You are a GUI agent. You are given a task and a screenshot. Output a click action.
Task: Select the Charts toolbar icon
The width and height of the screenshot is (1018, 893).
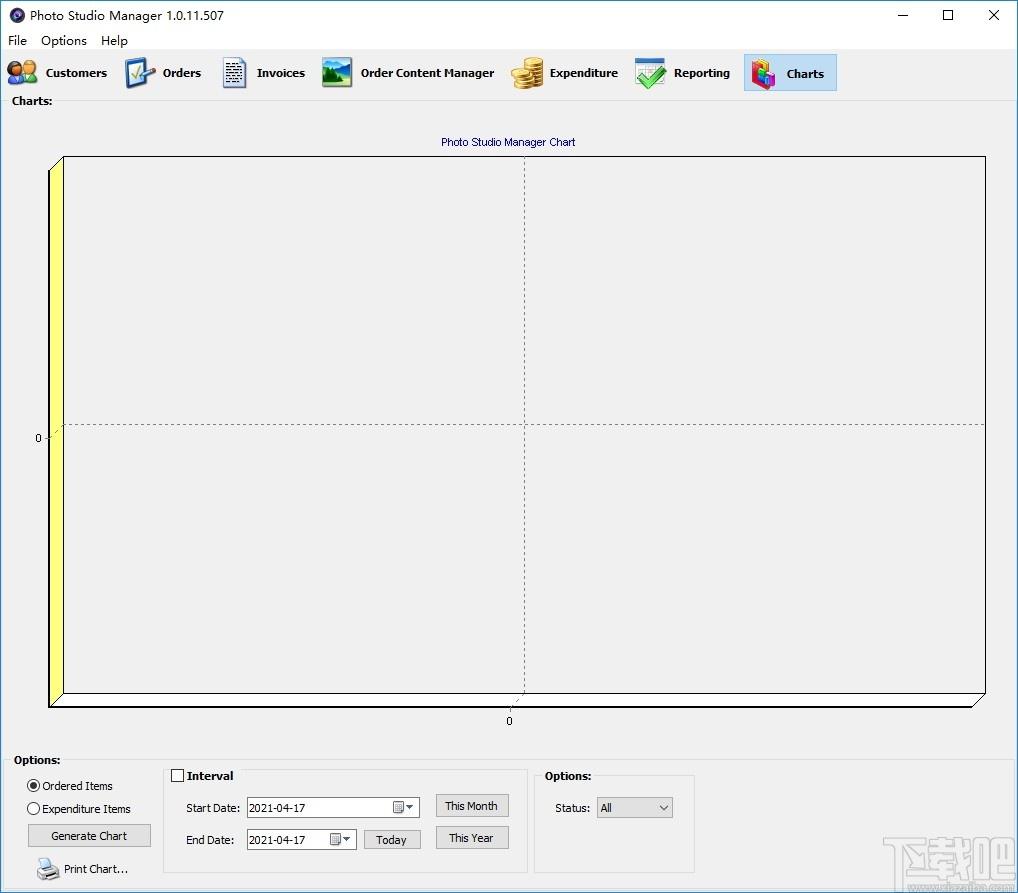pos(764,73)
